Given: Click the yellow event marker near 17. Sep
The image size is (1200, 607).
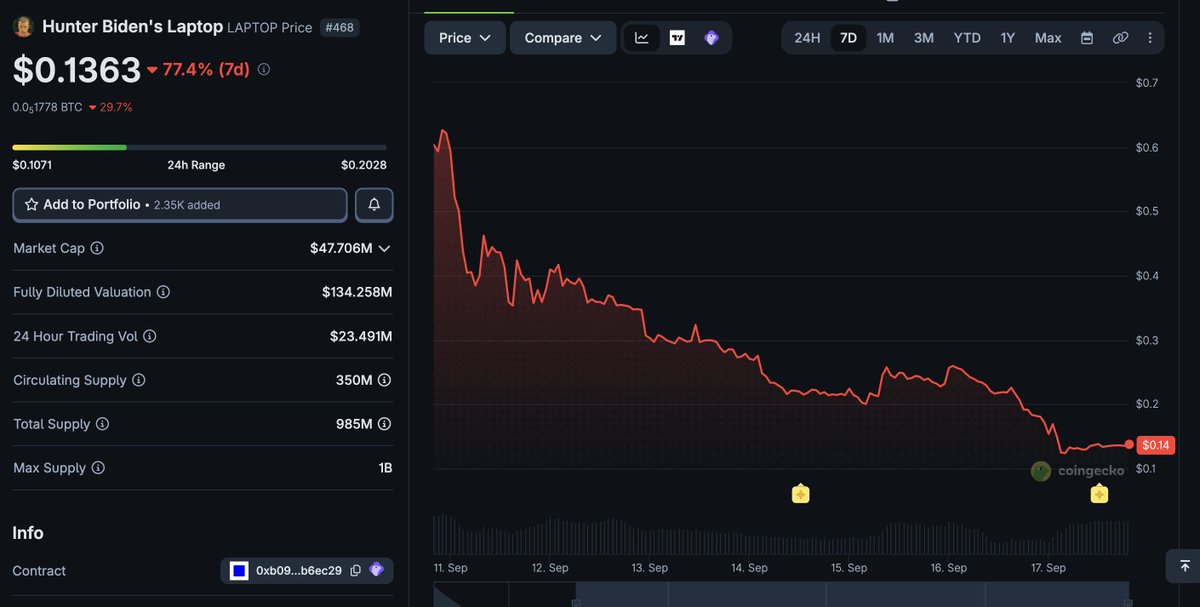Looking at the screenshot, I should tap(1099, 493).
